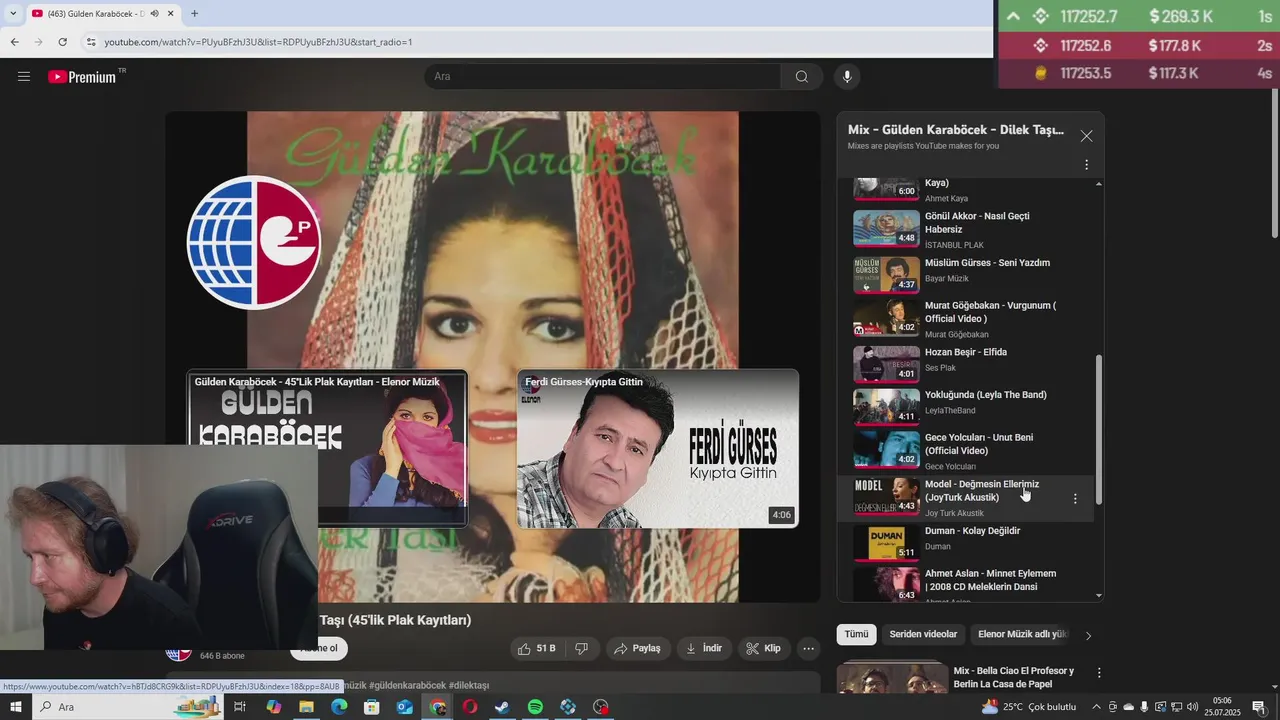Open options for Model - Değmesin Ellerimiz
Viewport: 1280px width, 720px height.
(x=1075, y=498)
